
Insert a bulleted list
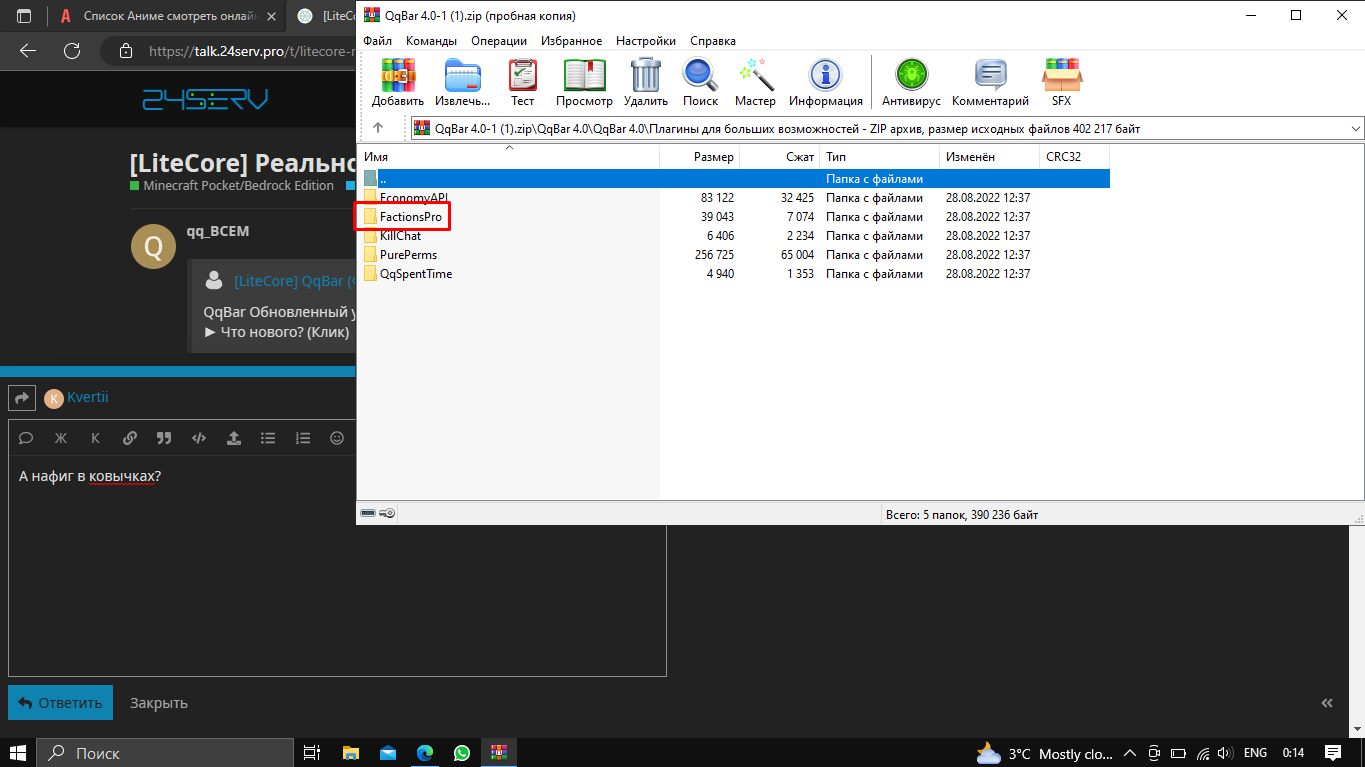click(x=268, y=438)
